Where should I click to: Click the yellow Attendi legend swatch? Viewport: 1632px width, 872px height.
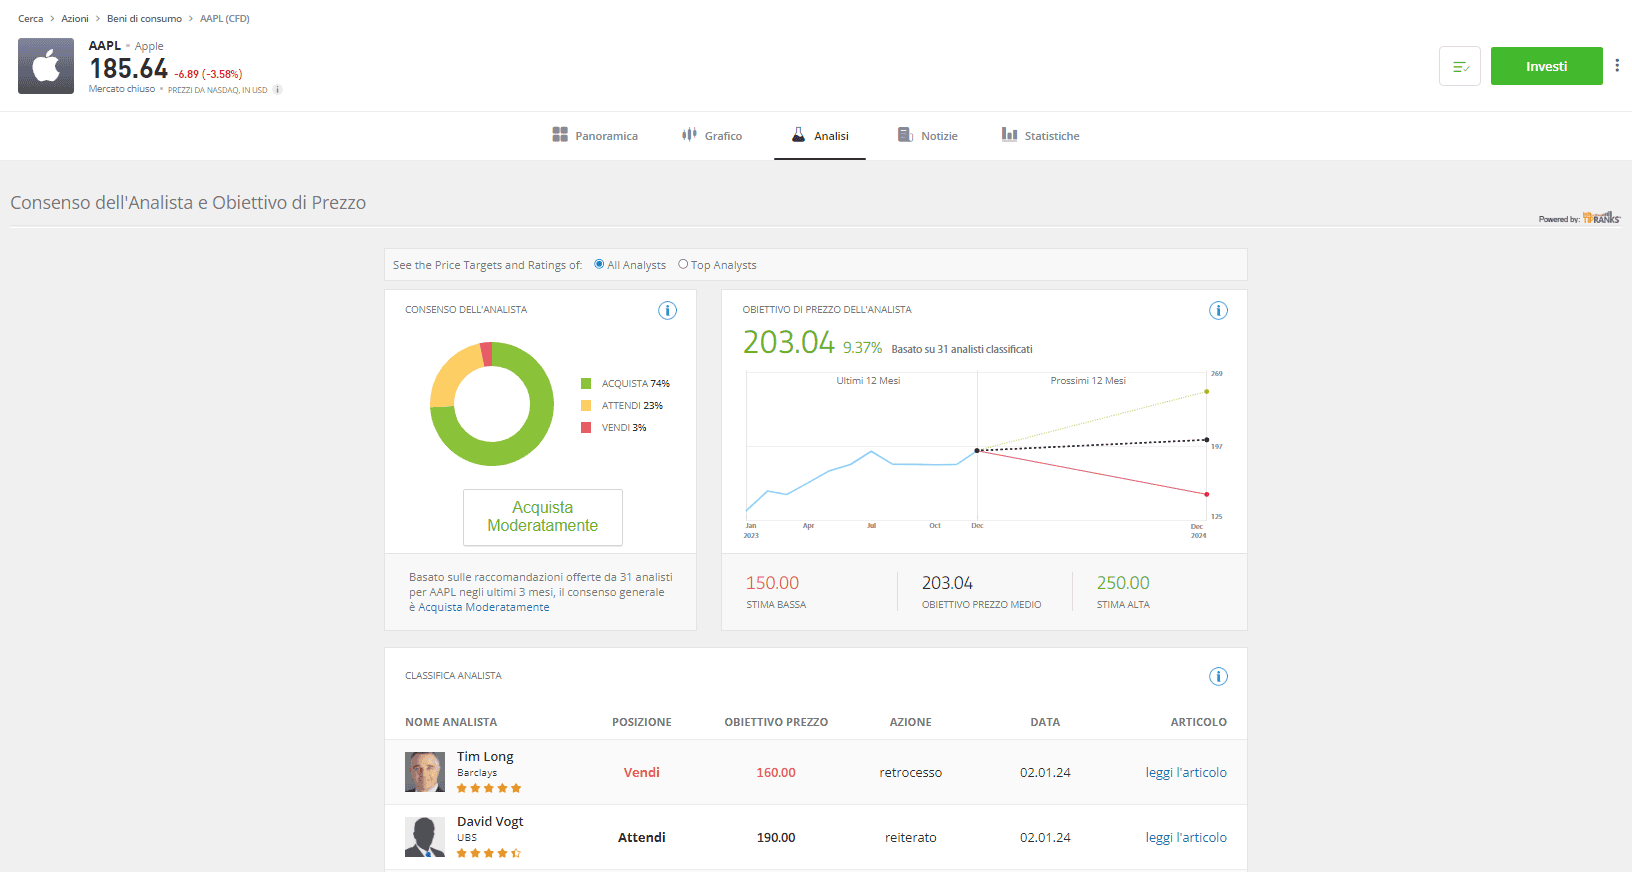pyautogui.click(x=586, y=405)
